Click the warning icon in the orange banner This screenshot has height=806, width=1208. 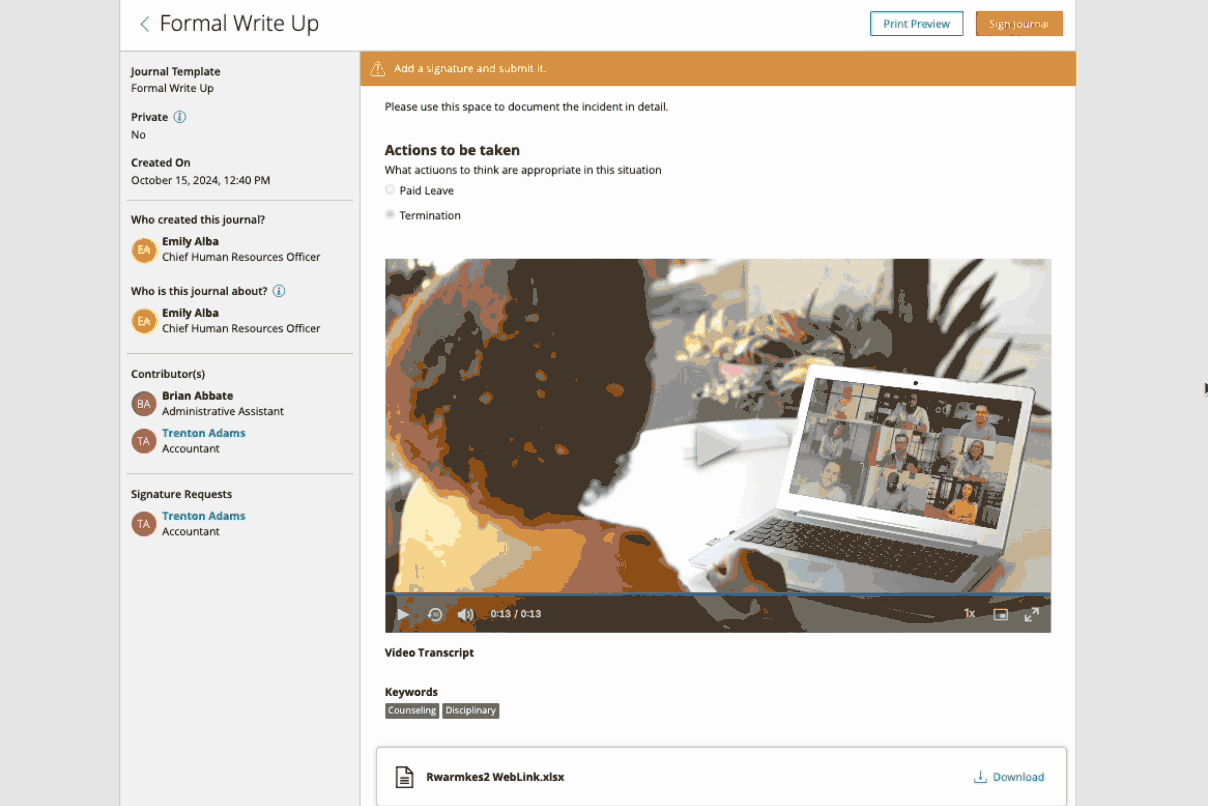click(x=378, y=69)
